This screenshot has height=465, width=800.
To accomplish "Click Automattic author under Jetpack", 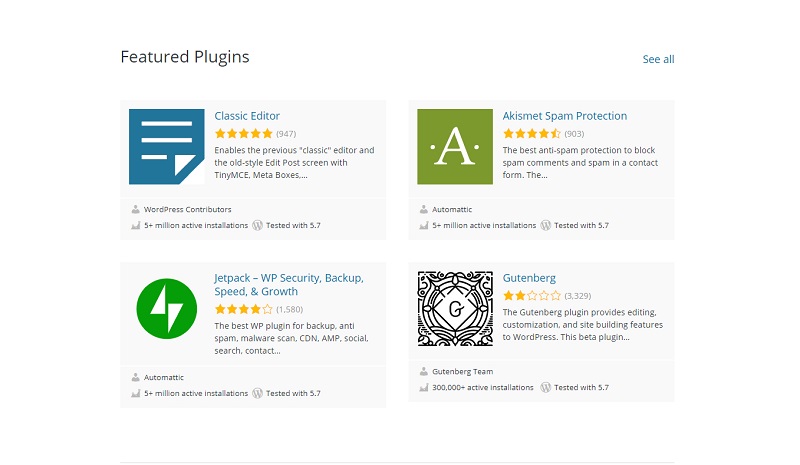I will (164, 377).
